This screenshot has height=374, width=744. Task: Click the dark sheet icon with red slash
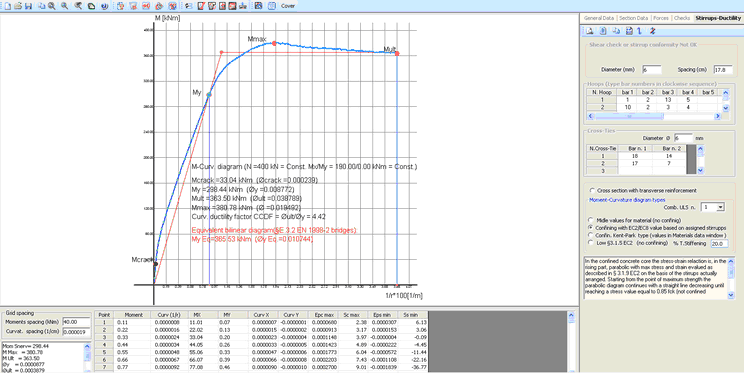201,6
